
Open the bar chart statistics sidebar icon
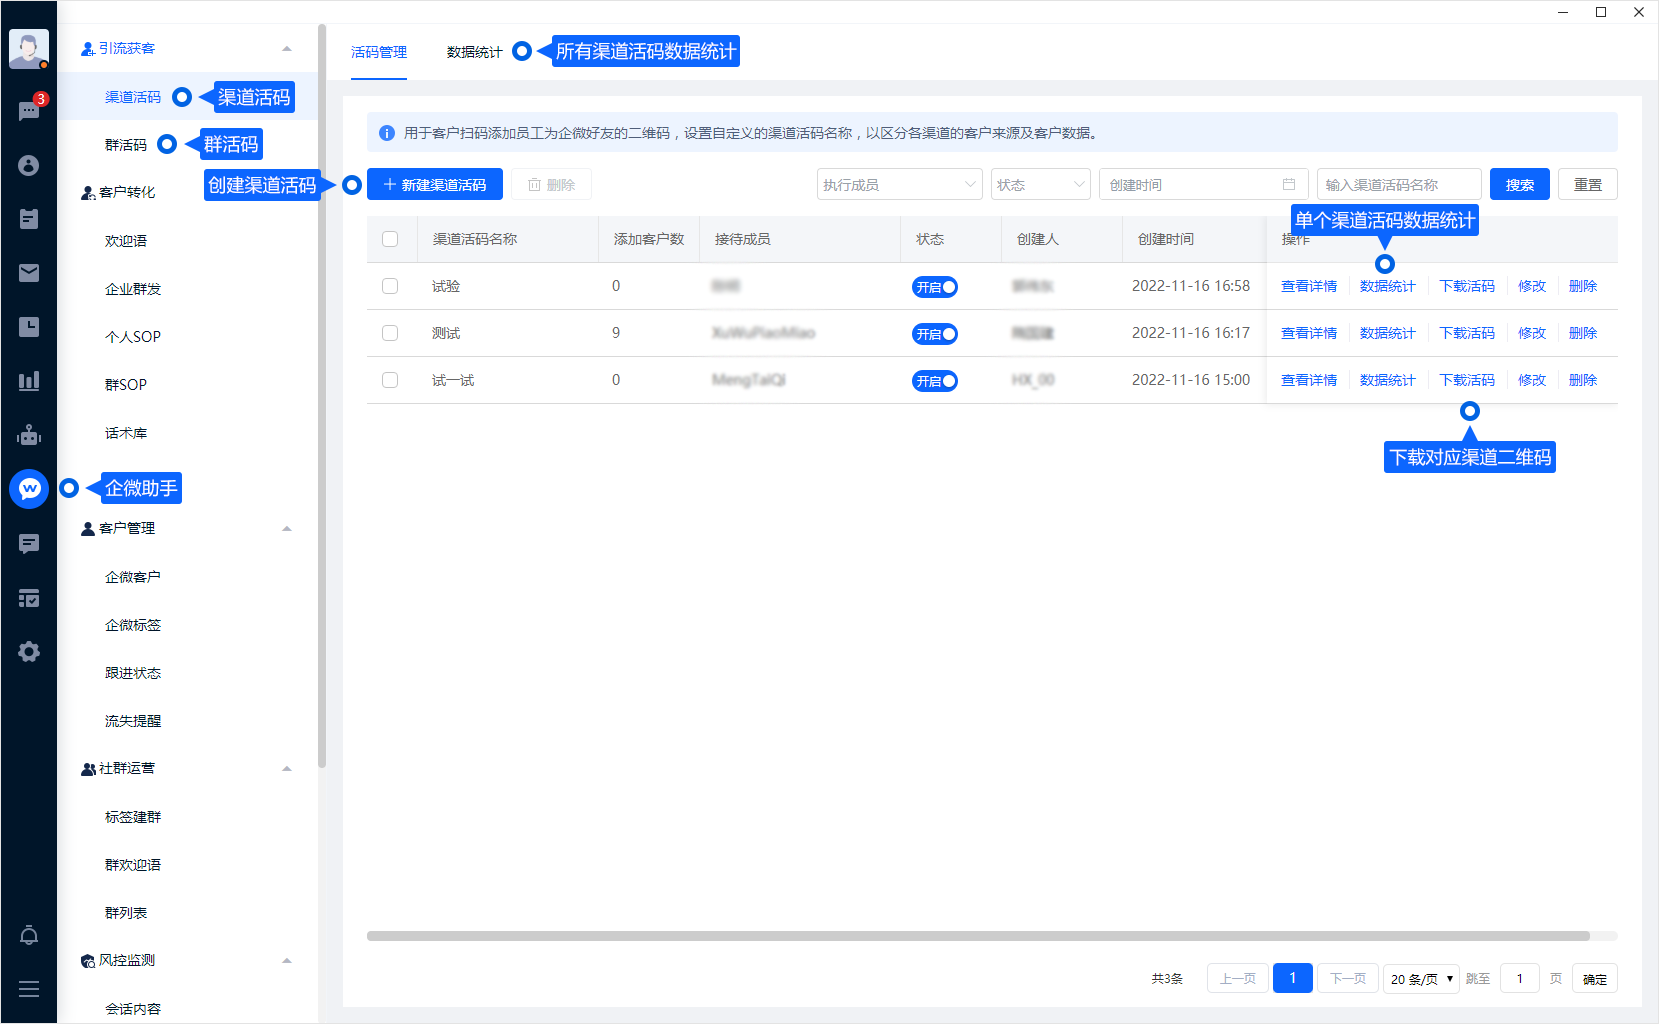tap(29, 381)
